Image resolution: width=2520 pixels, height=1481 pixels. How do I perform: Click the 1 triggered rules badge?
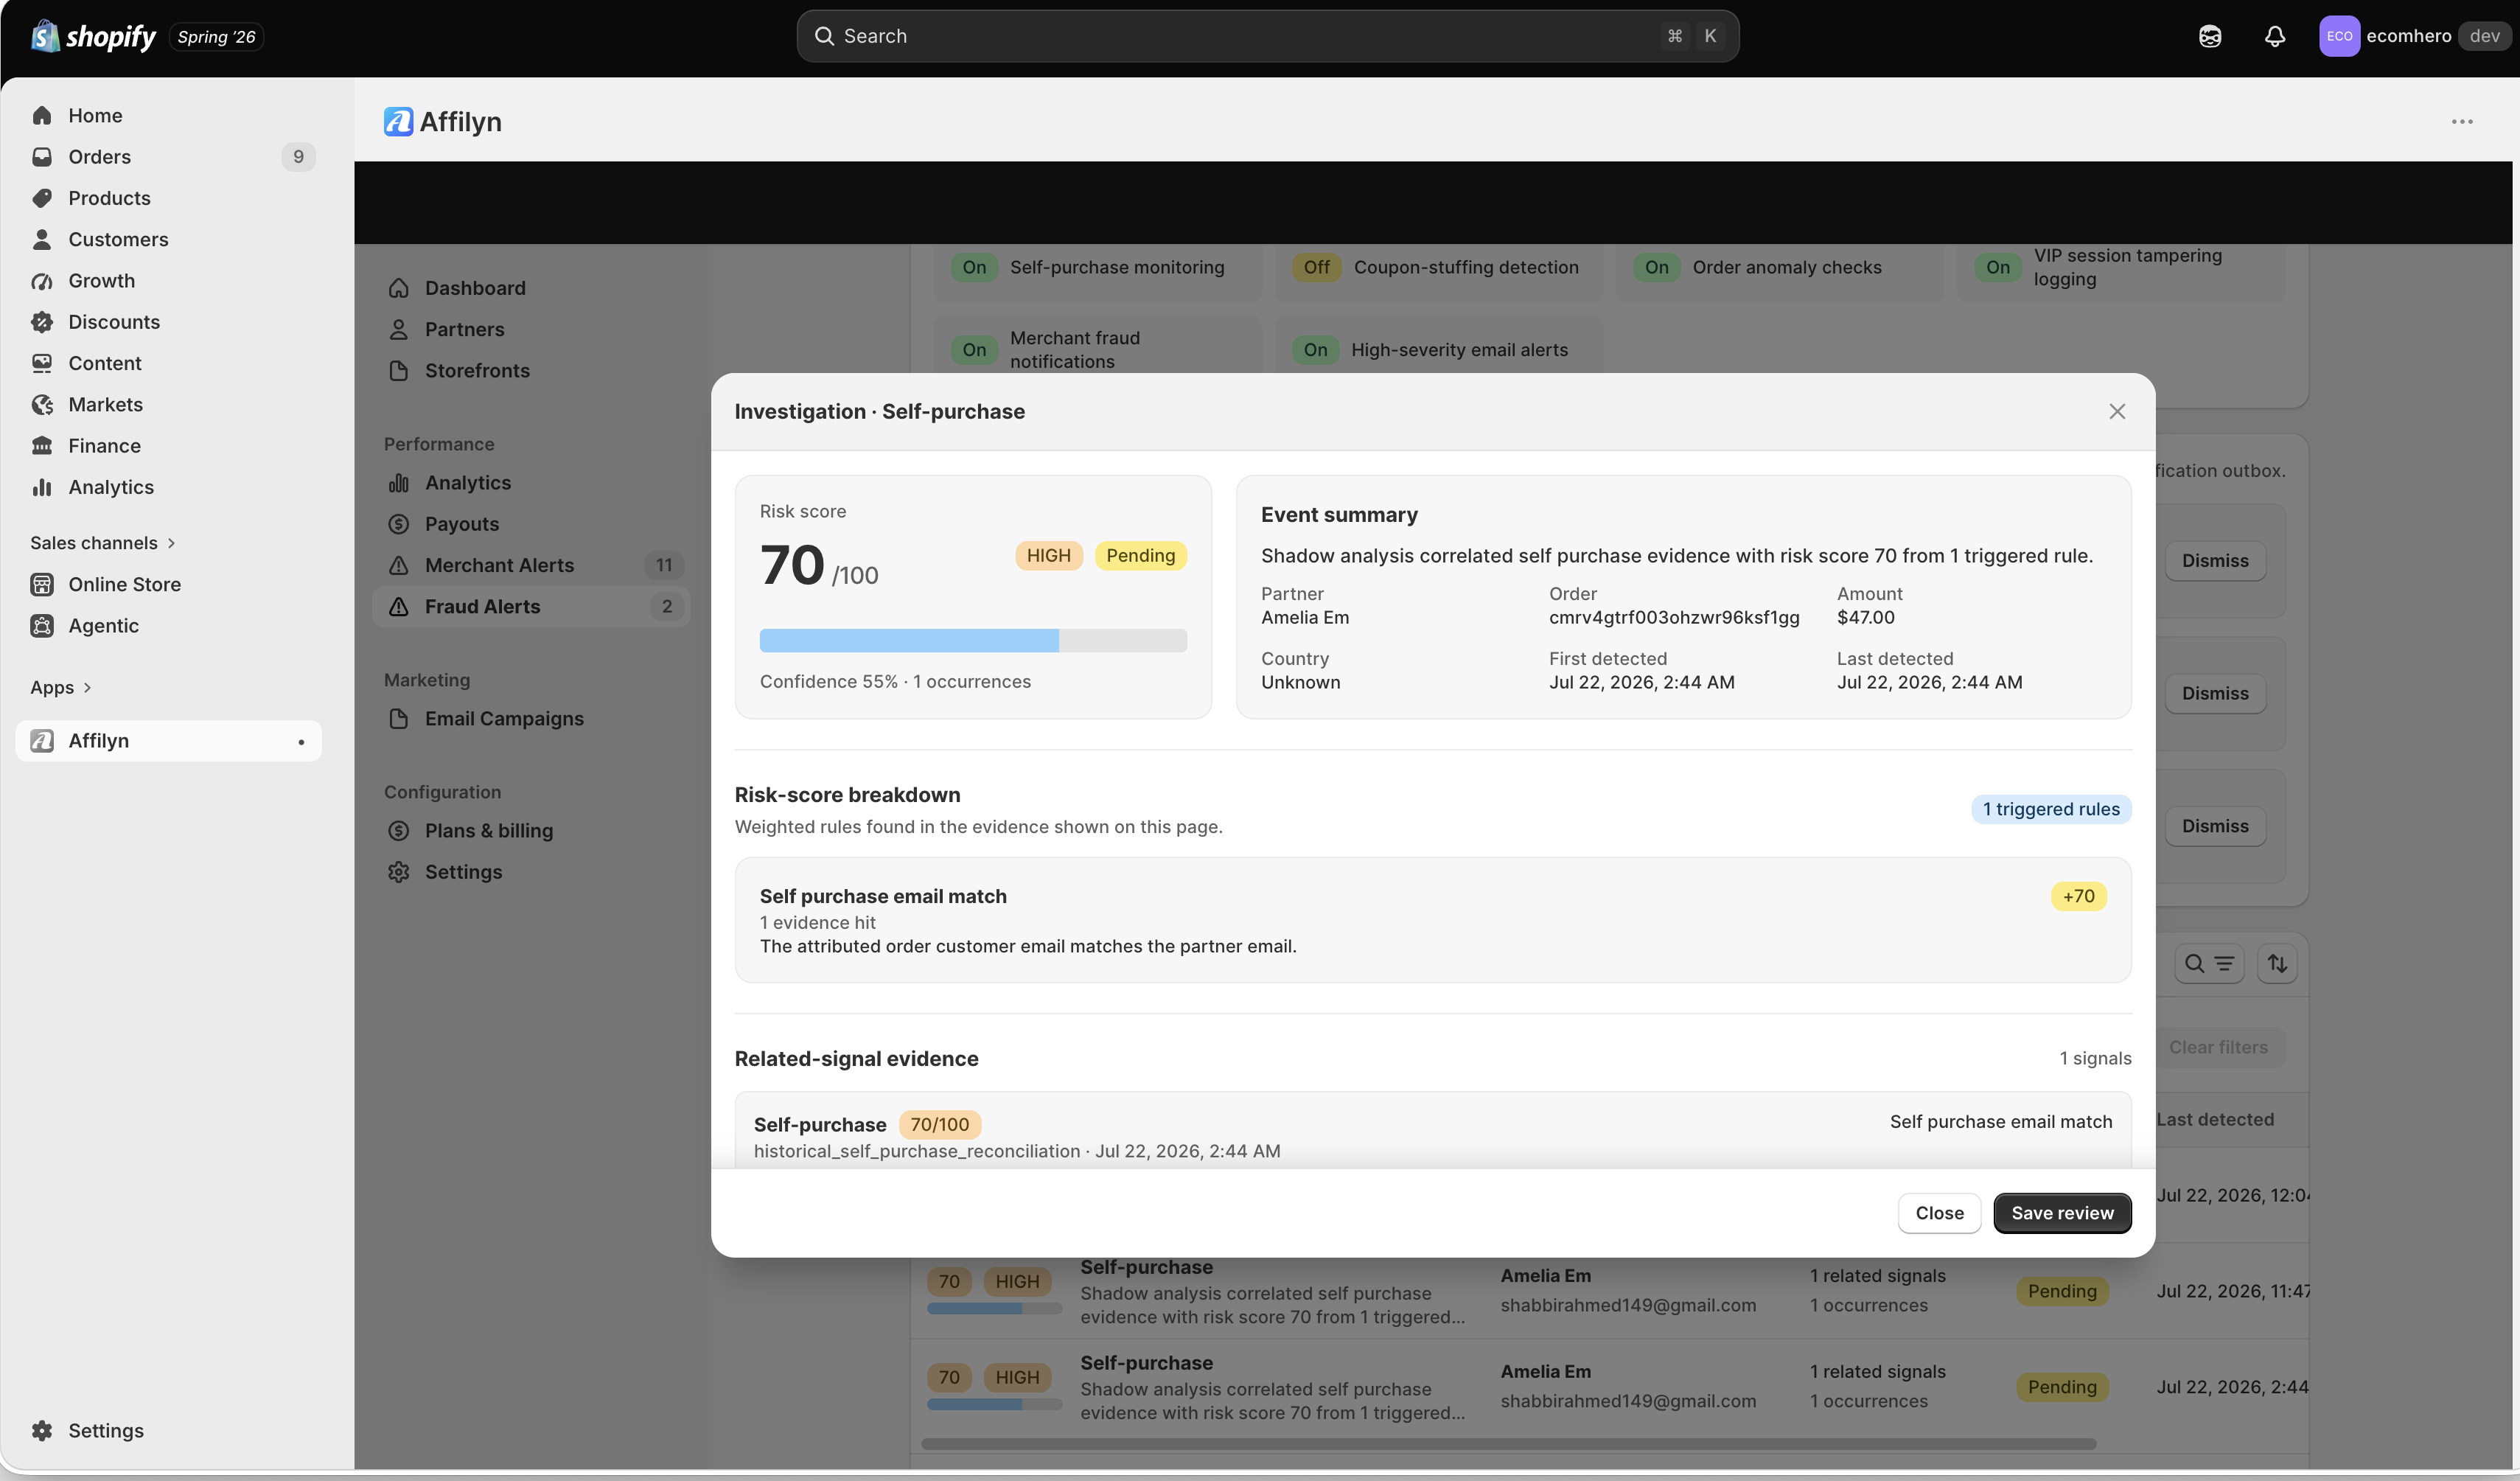pos(2051,810)
